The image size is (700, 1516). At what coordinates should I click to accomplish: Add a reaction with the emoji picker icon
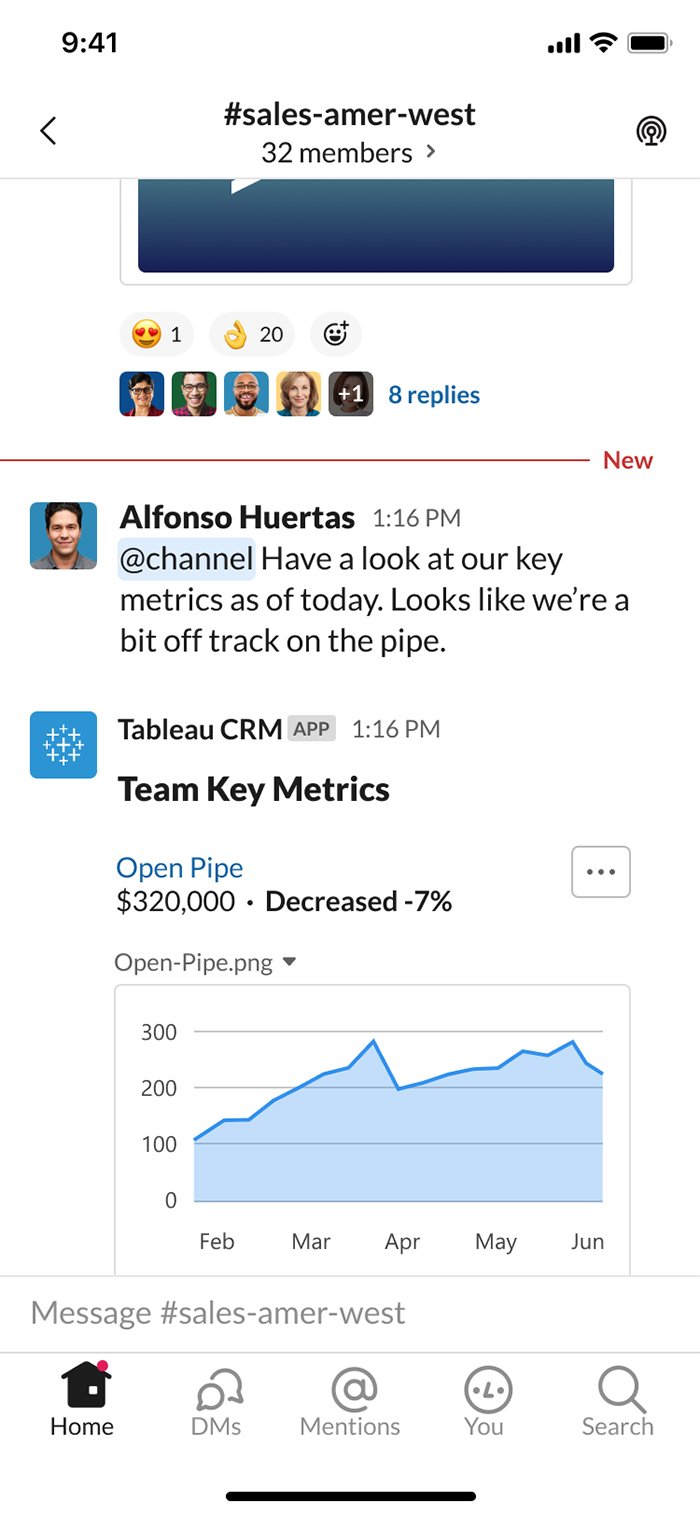point(335,334)
